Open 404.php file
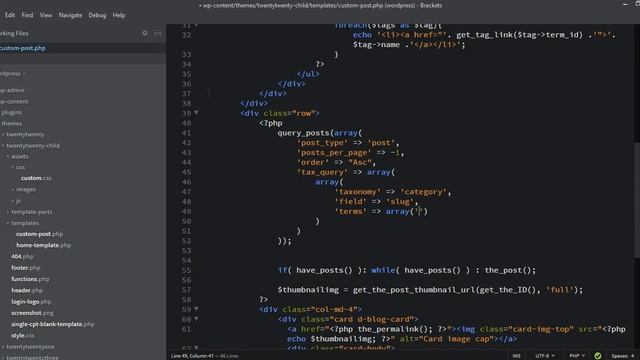The width and height of the screenshot is (640, 360). (22, 257)
